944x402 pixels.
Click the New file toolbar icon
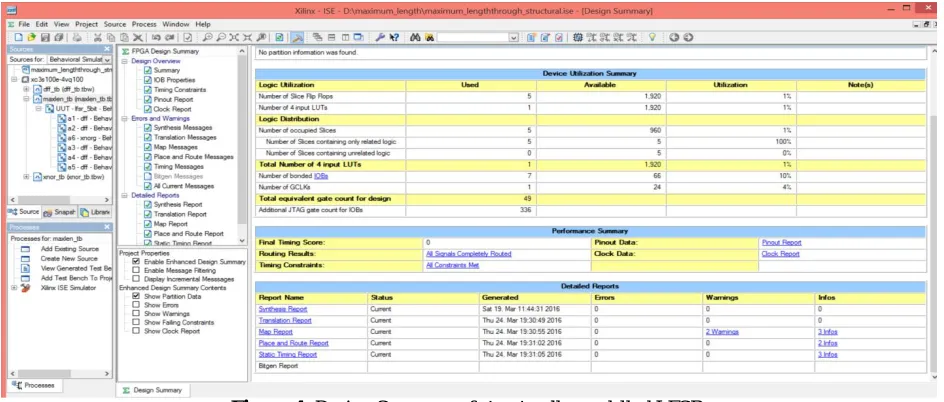(19, 37)
